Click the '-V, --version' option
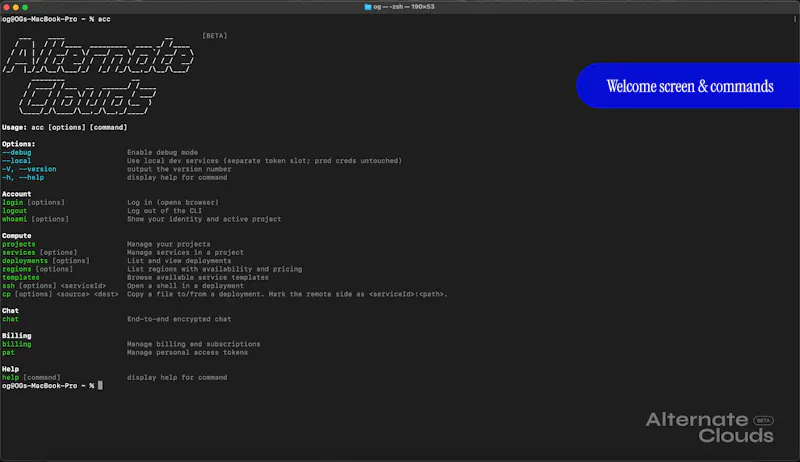800x462 pixels. (29, 169)
